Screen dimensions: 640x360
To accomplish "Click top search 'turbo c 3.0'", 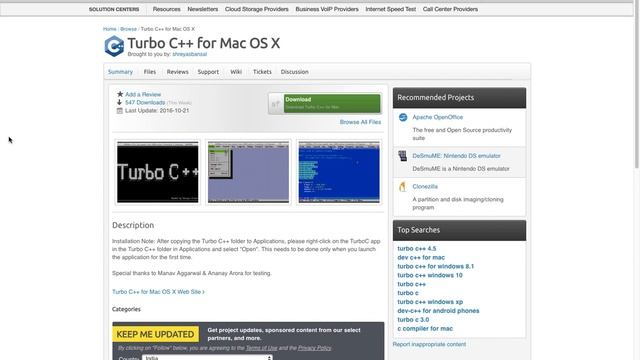I will coord(413,320).
